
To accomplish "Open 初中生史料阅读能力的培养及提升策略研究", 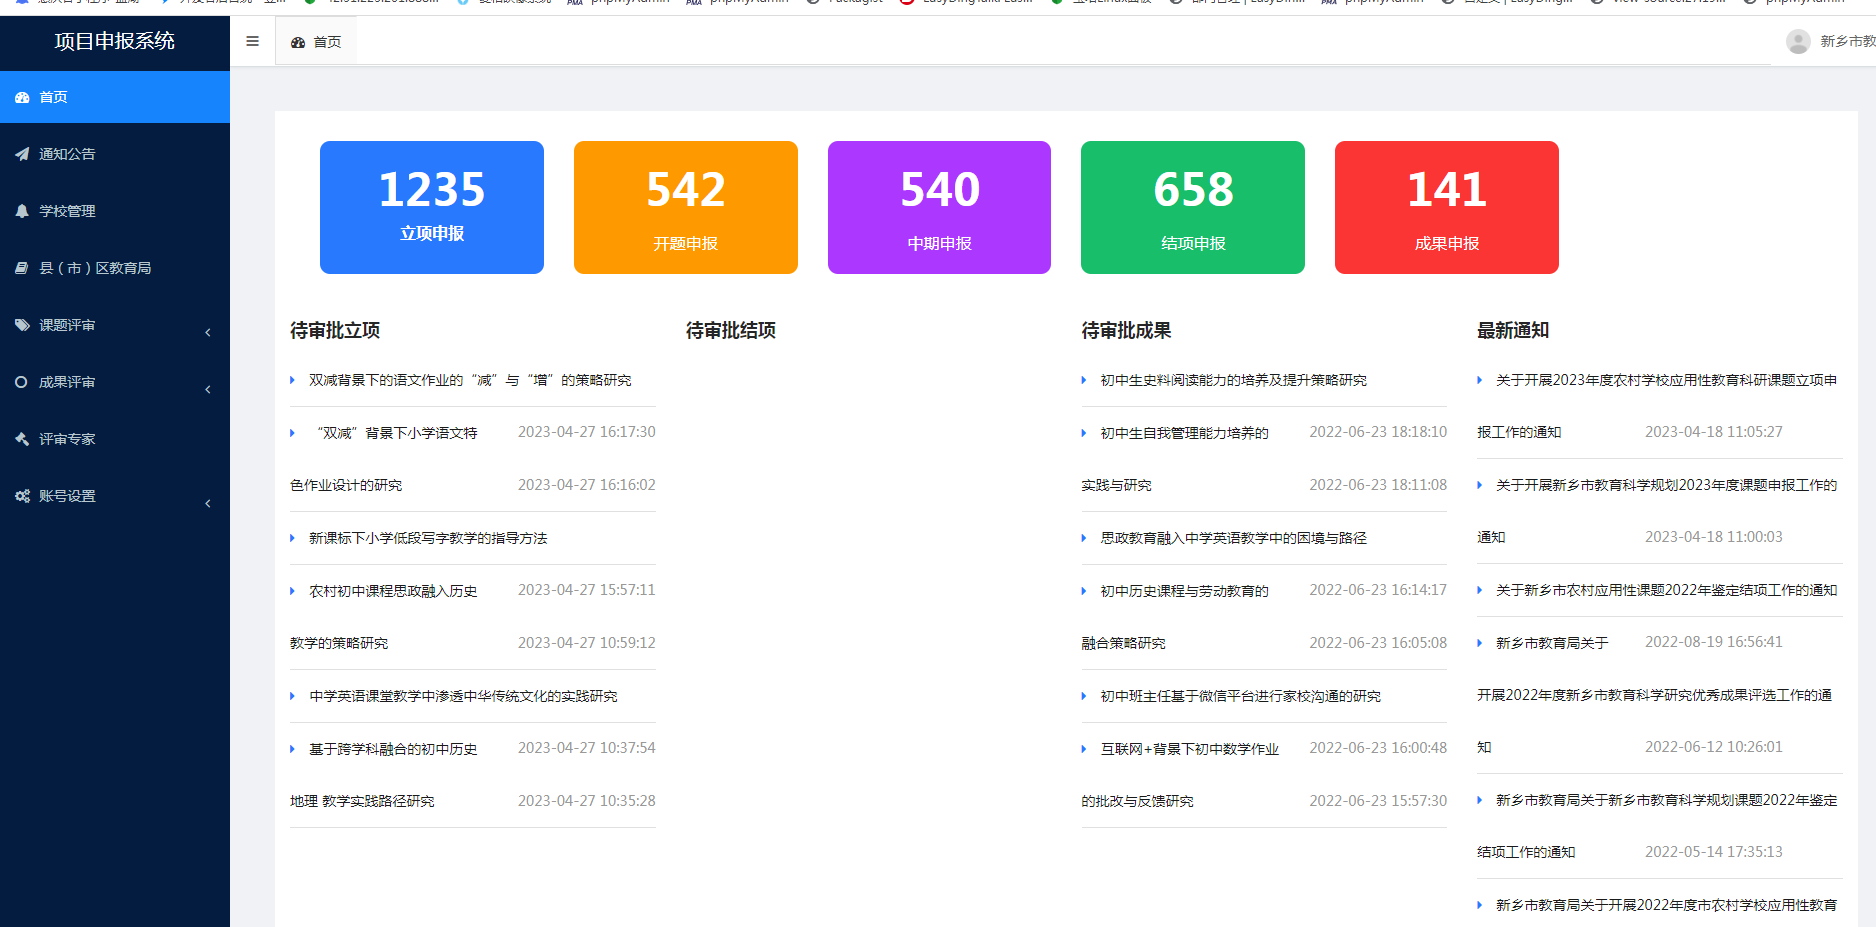I will pos(1233,380).
